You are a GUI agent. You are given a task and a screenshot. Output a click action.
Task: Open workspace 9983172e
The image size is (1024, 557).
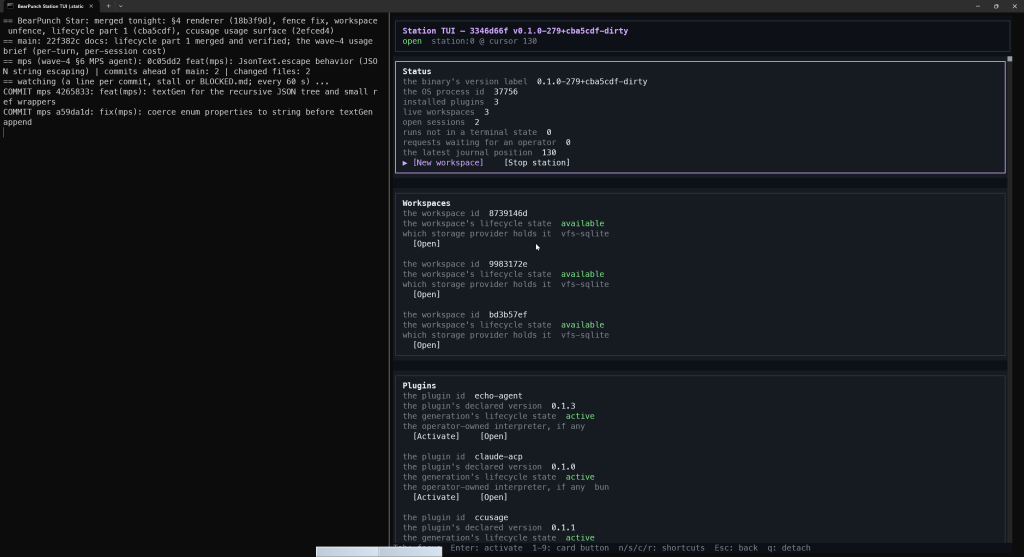coord(426,294)
